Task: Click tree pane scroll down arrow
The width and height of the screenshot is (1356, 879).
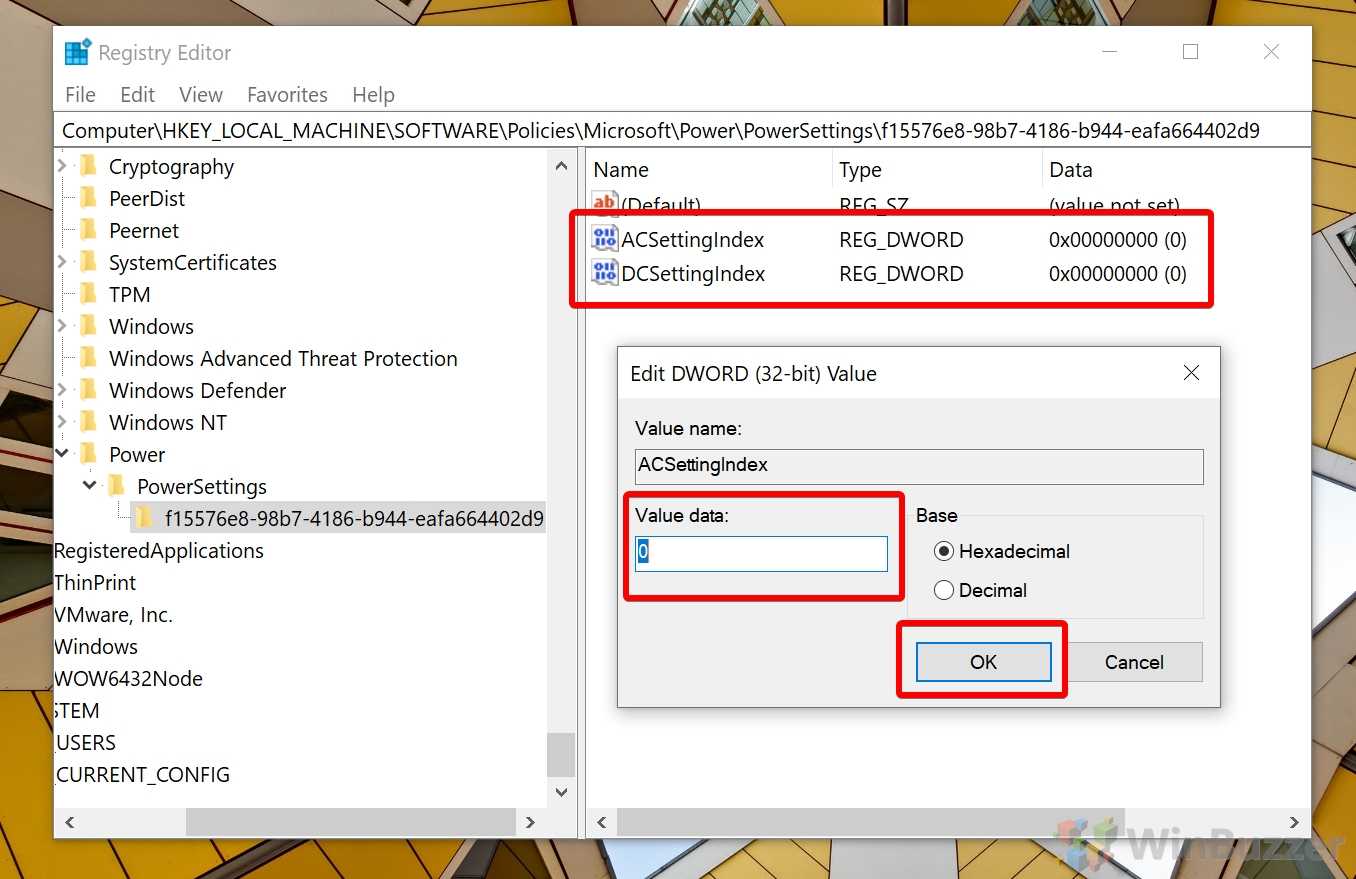Action: click(561, 792)
